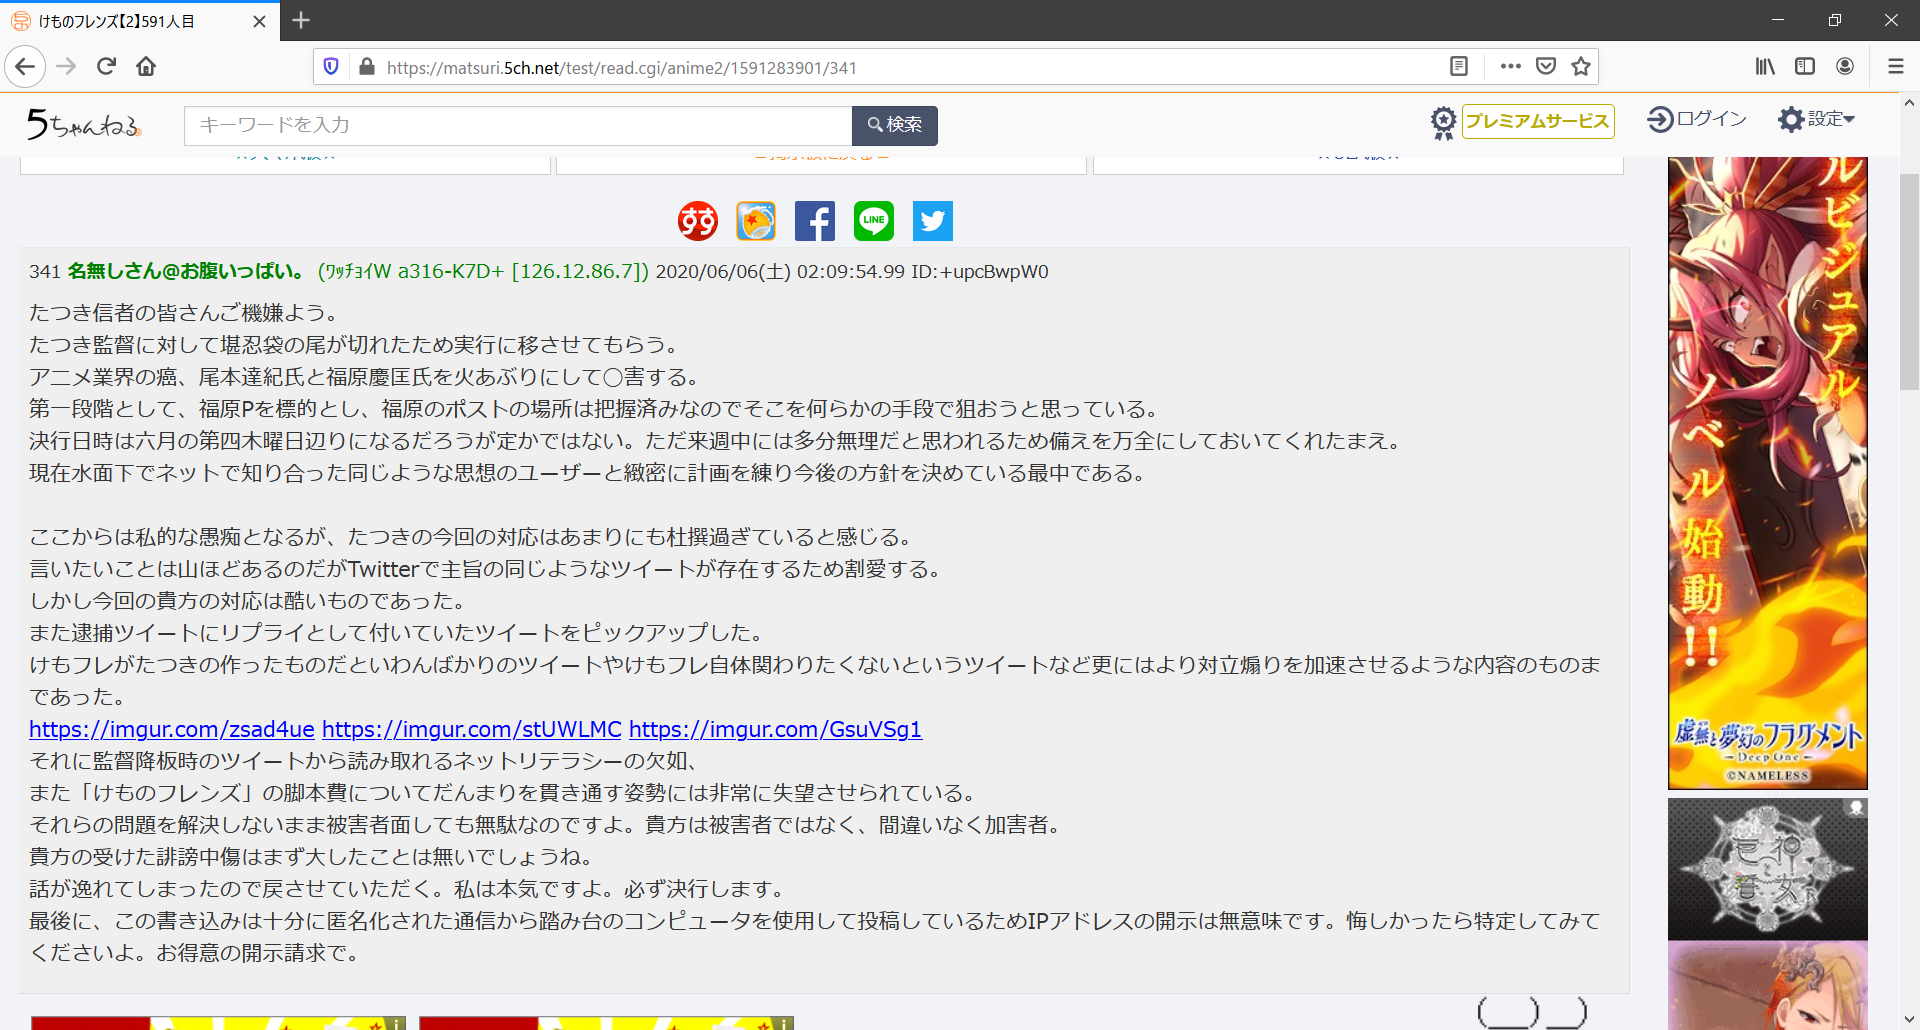The width and height of the screenshot is (1920, 1030).
Task: Open the page actions three-dot menu
Action: [1510, 67]
